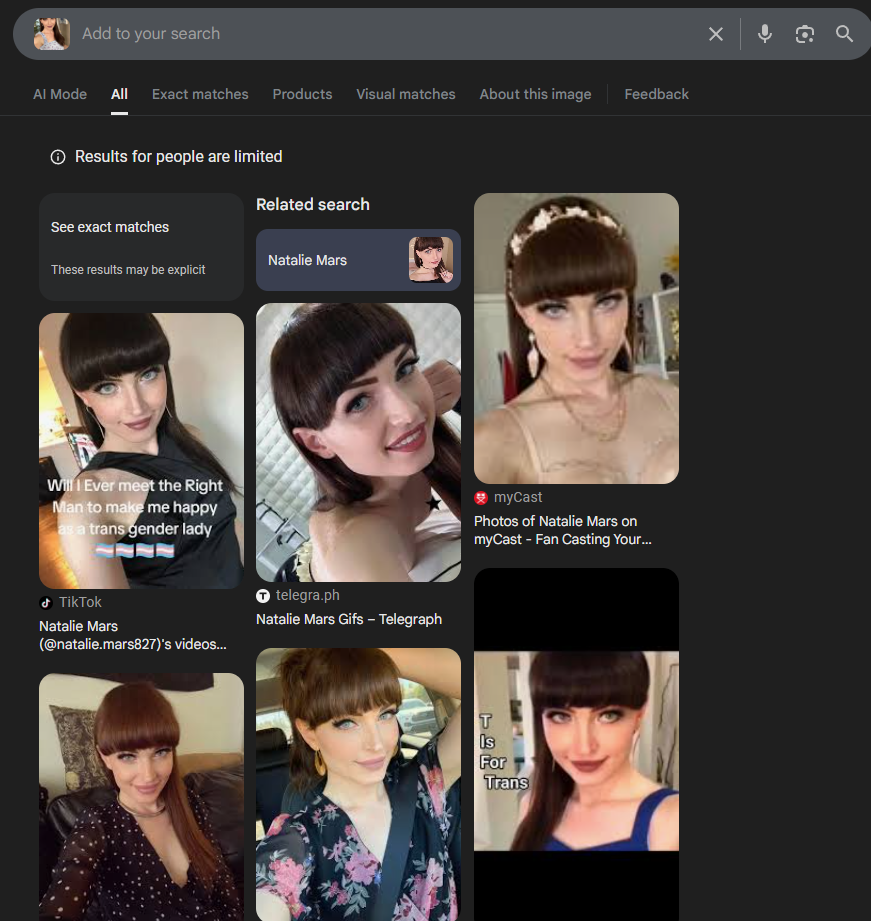Image resolution: width=871 pixels, height=921 pixels.
Task: Open the Exact matches tab
Action: pos(200,94)
